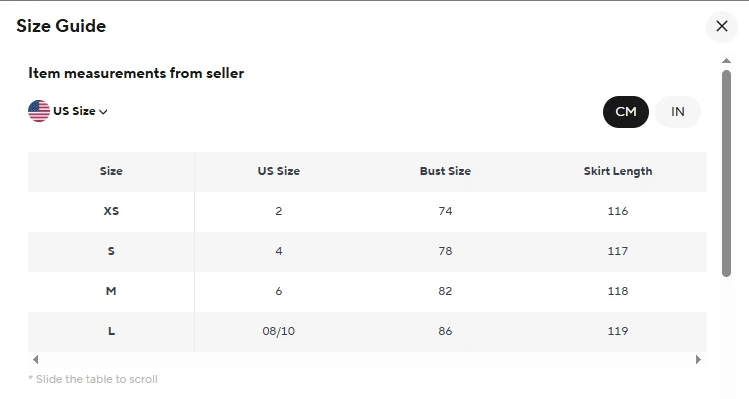The image size is (749, 399).
Task: Select the Size column header
Action: click(x=111, y=171)
